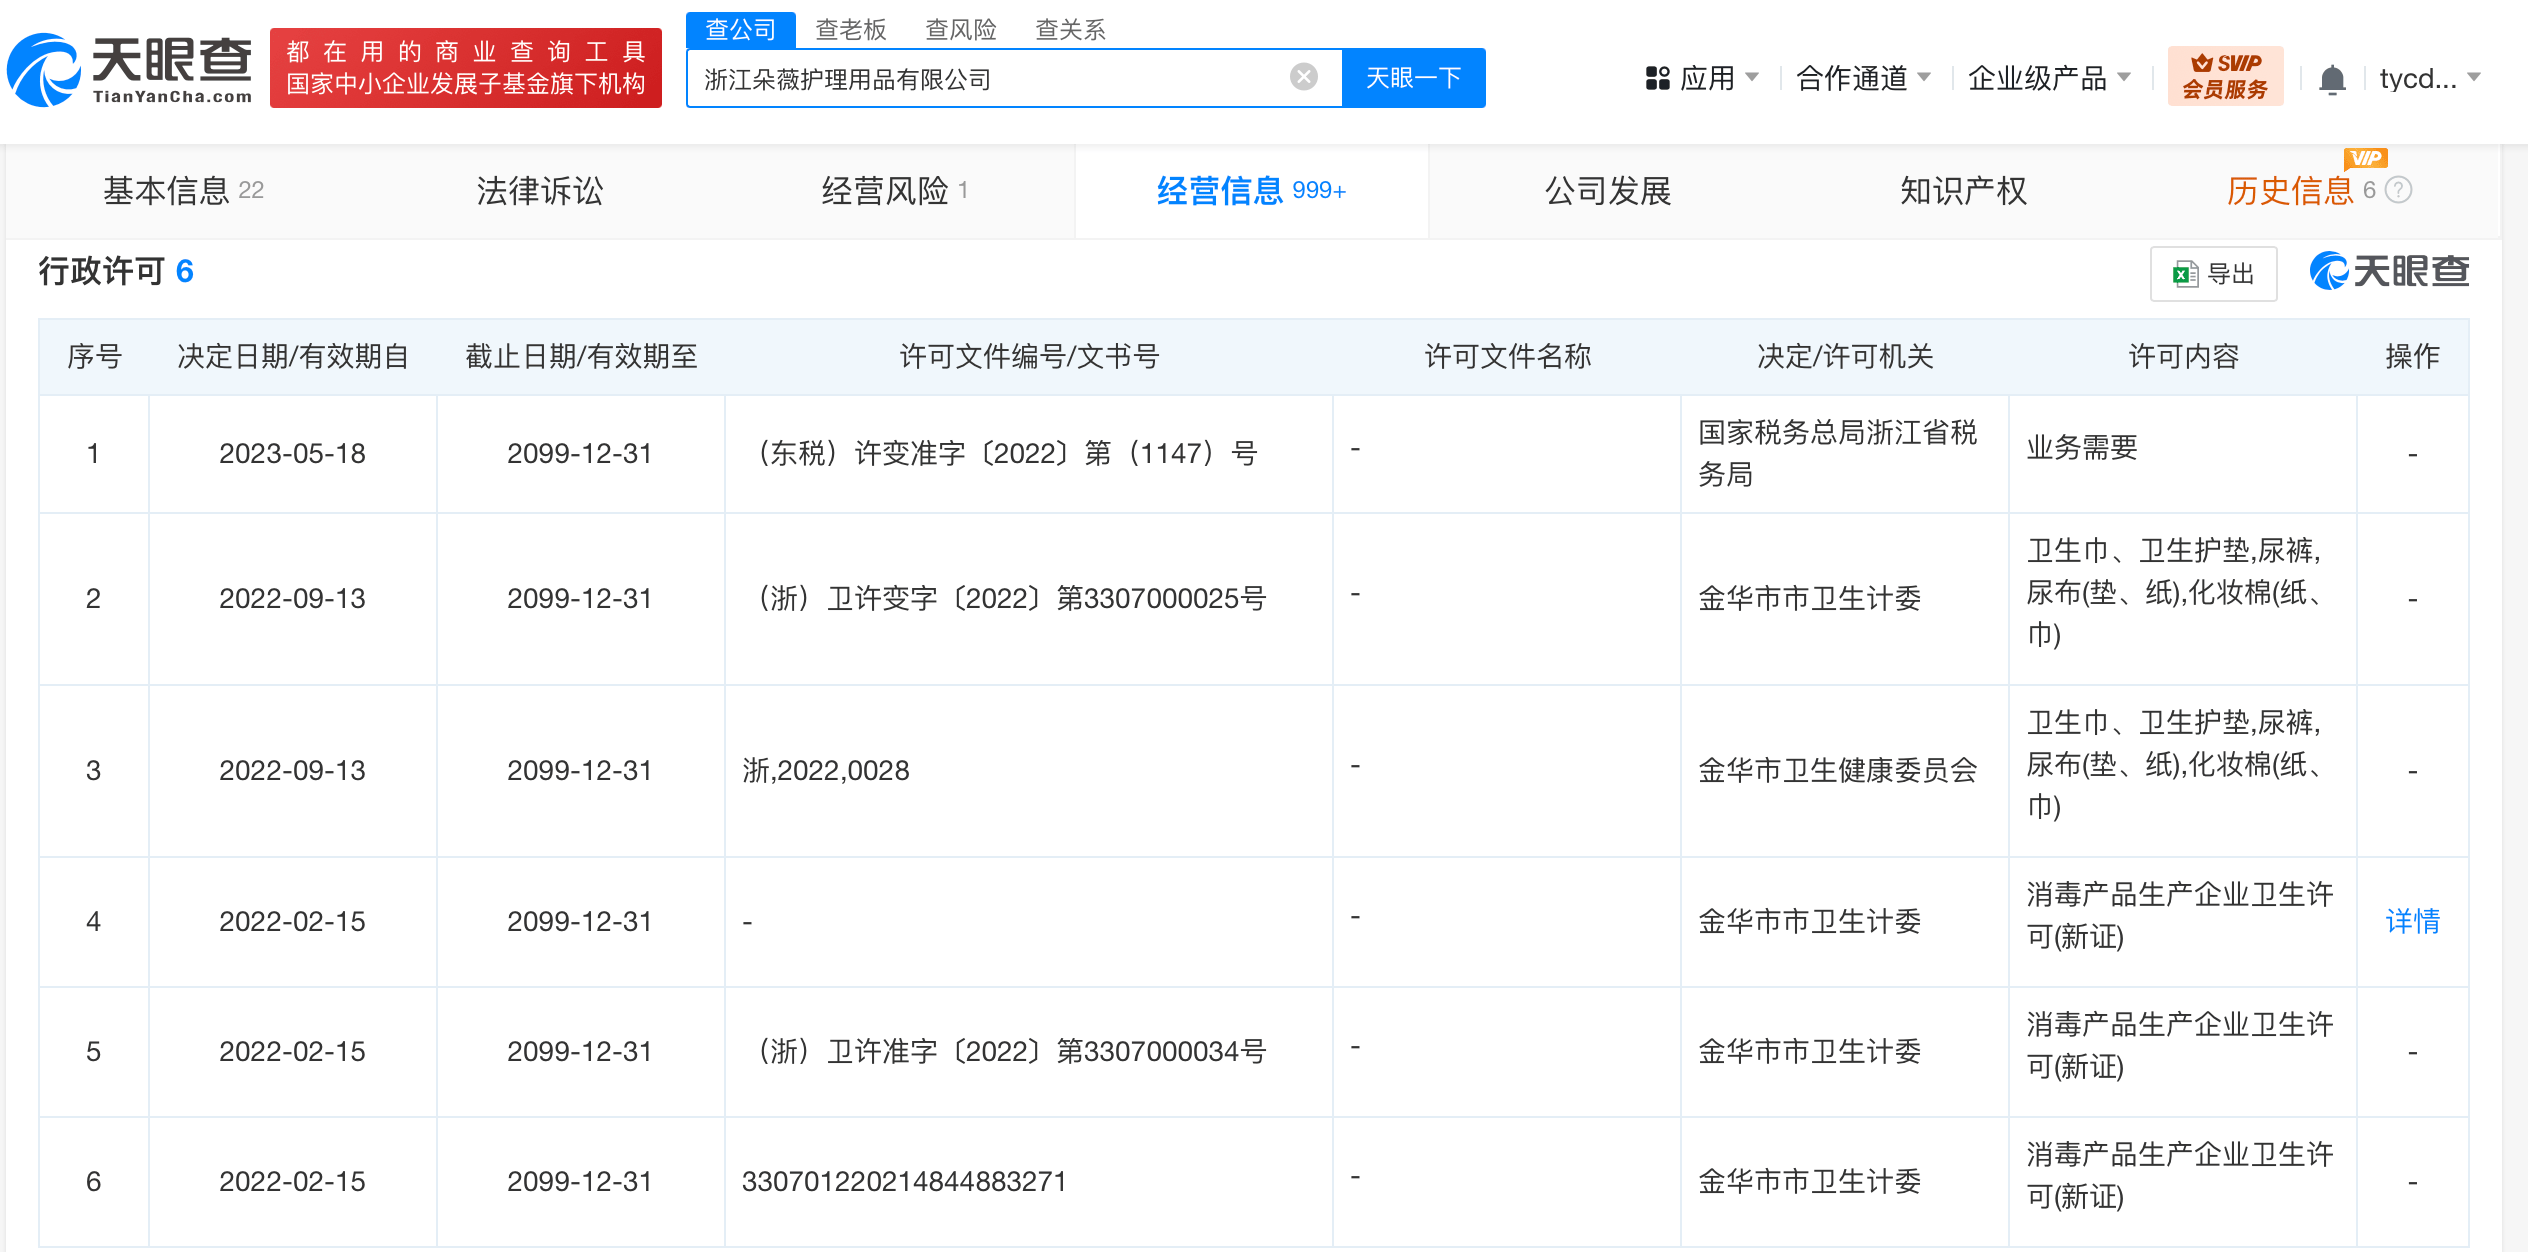Screen dimensions: 2528x1252
Task: Clear the search field with X icon
Action: click(x=1303, y=77)
